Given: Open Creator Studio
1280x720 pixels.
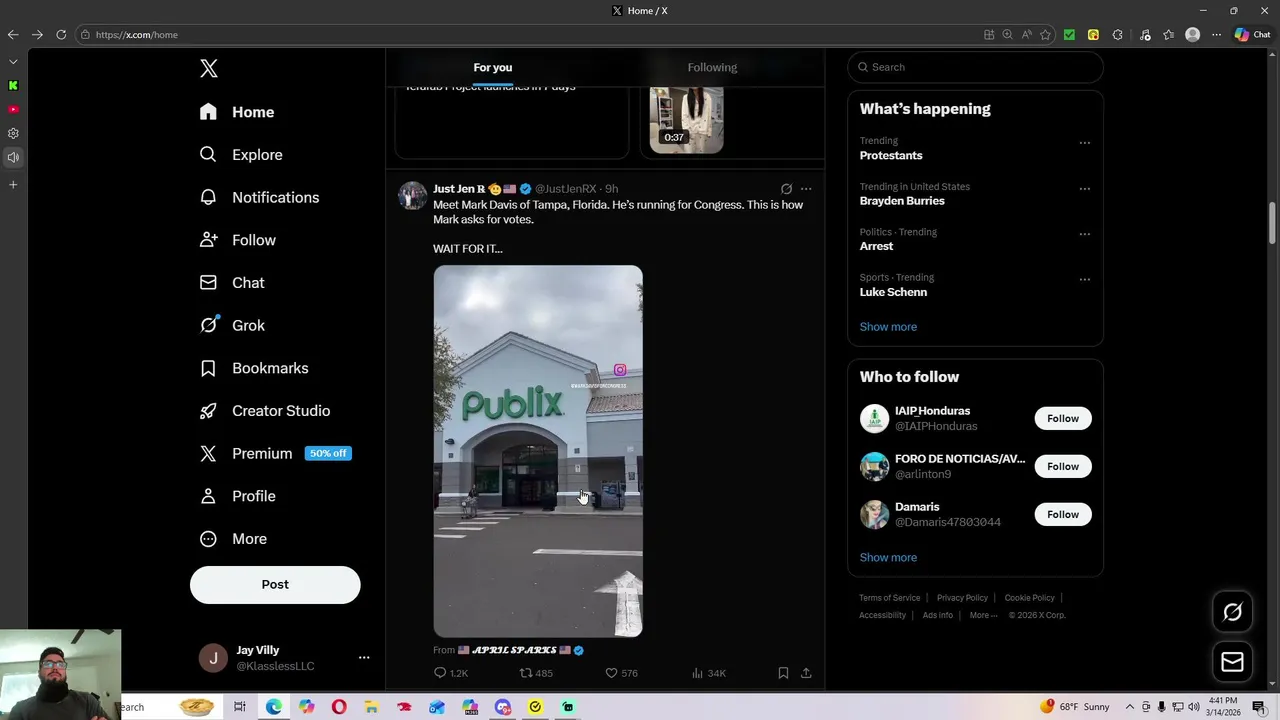Looking at the screenshot, I should (265, 411).
